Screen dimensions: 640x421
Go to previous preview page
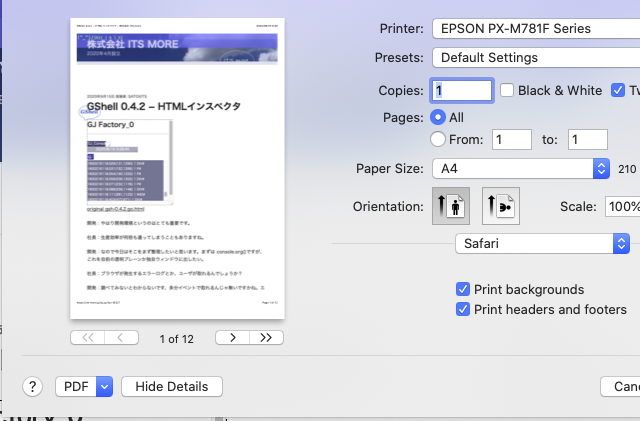[x=121, y=338]
